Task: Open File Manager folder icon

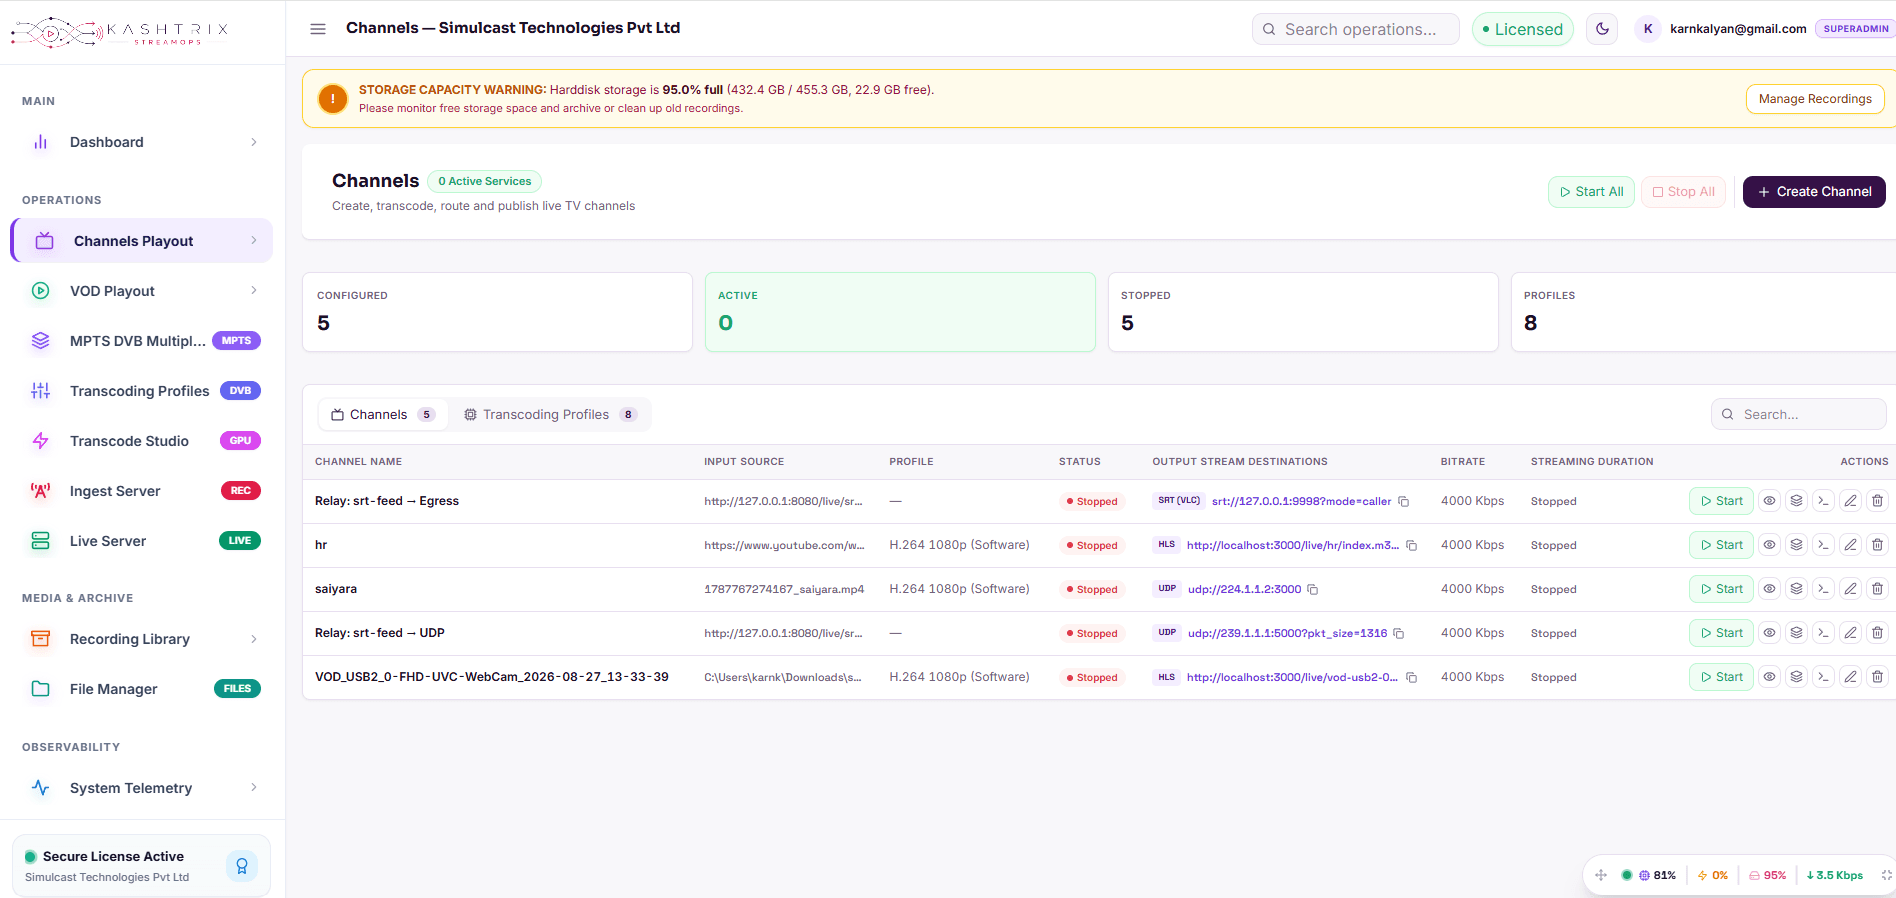Action: click(x=41, y=689)
